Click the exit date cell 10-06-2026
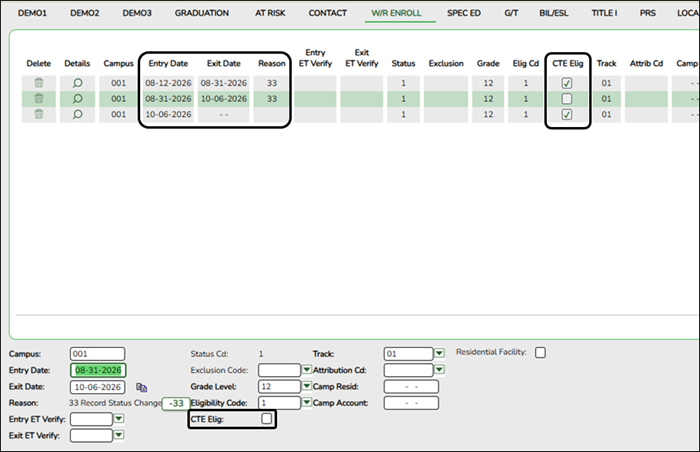 (224, 99)
